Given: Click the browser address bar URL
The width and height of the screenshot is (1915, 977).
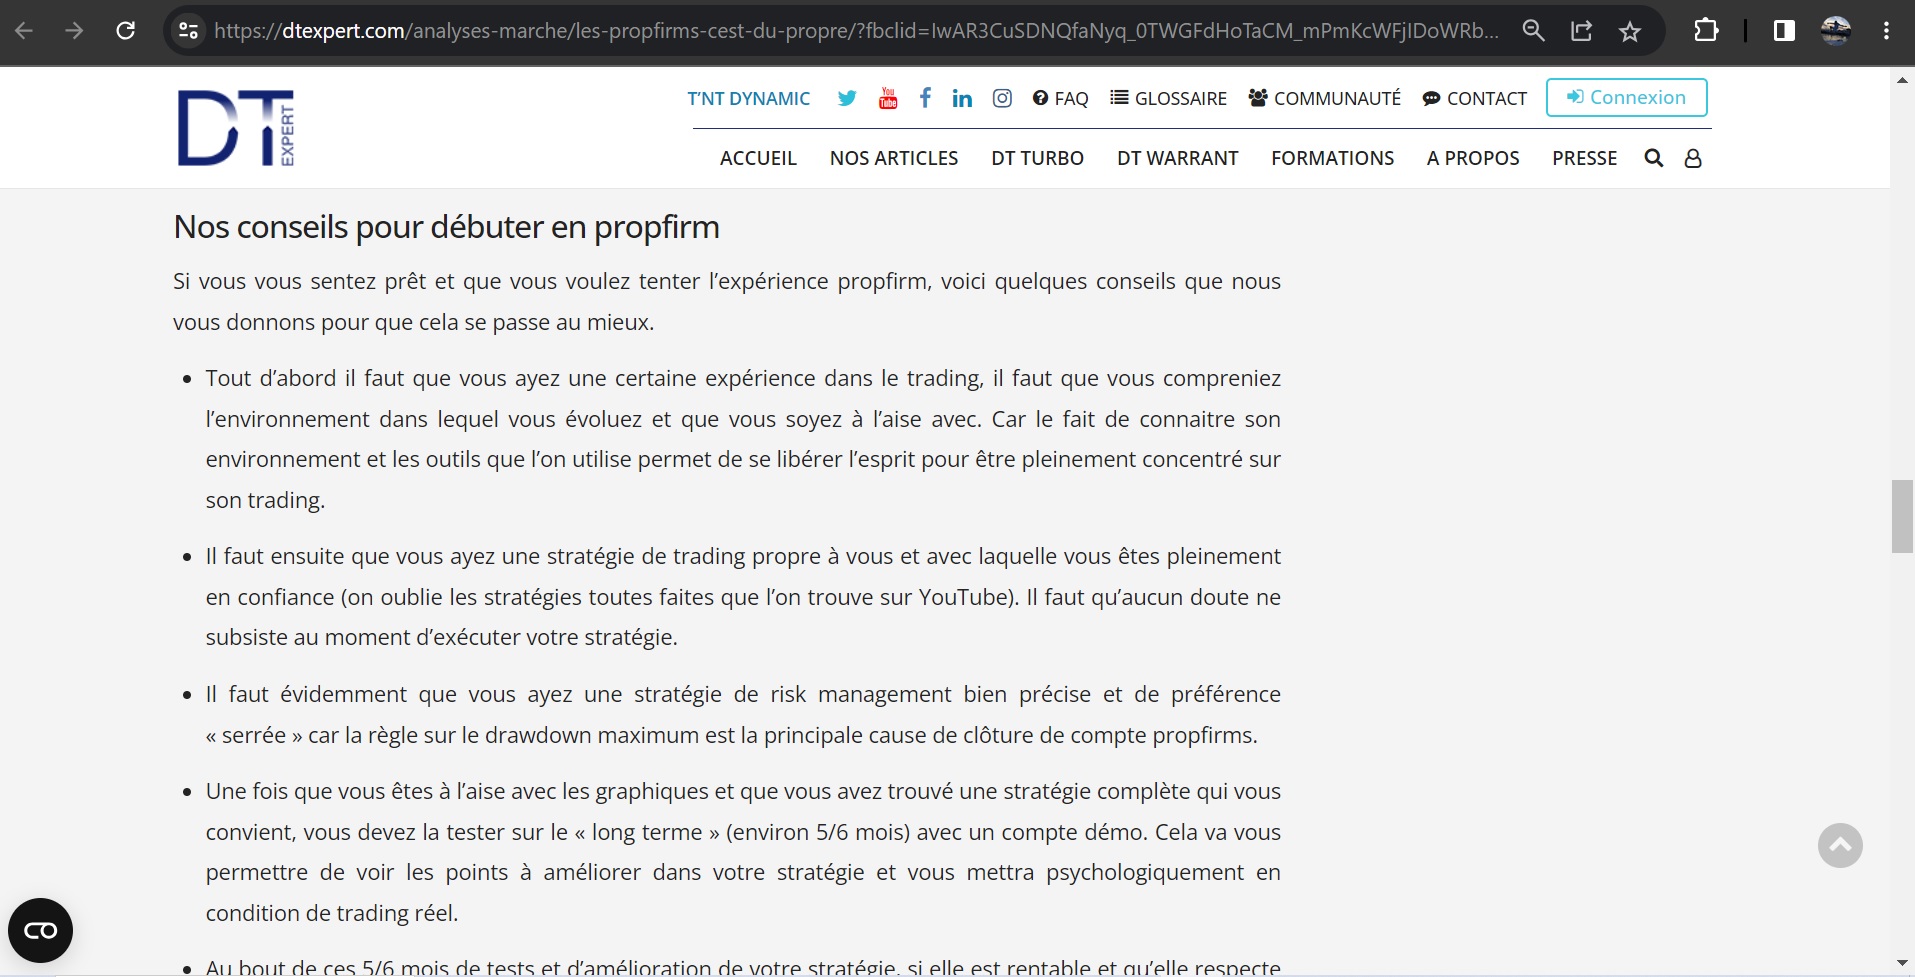Looking at the screenshot, I should [856, 31].
